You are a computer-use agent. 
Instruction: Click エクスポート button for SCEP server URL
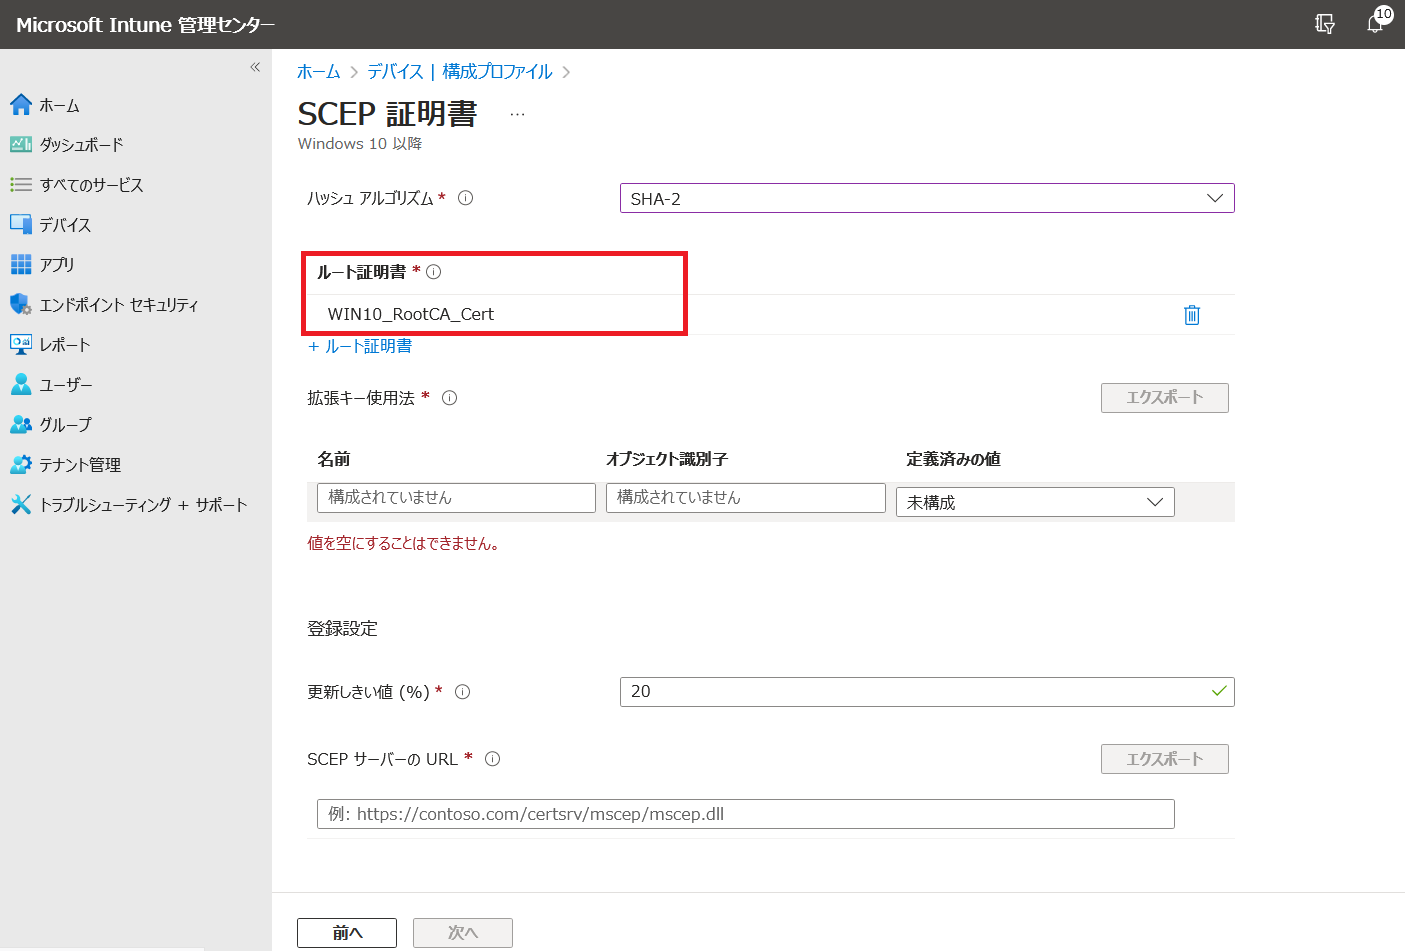(x=1165, y=759)
